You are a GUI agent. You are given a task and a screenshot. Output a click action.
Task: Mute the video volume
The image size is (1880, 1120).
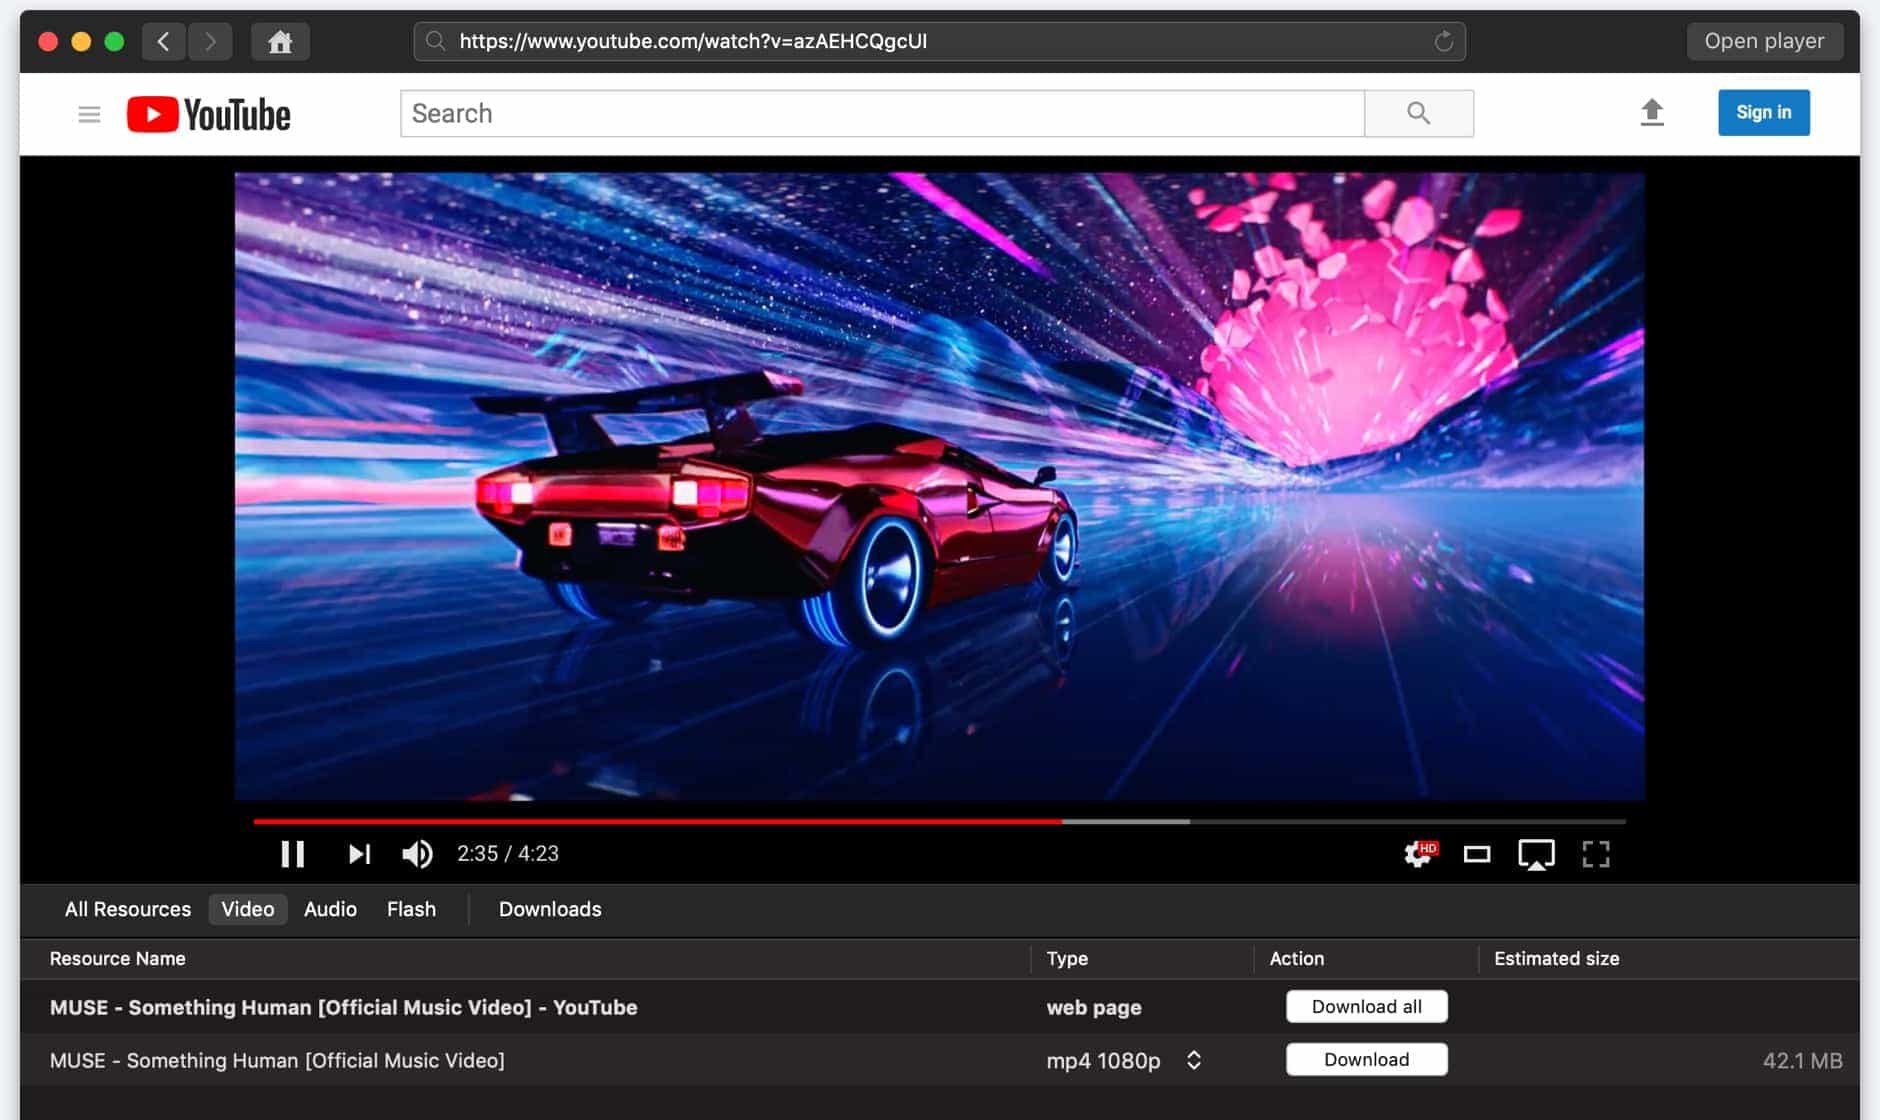[x=417, y=854]
